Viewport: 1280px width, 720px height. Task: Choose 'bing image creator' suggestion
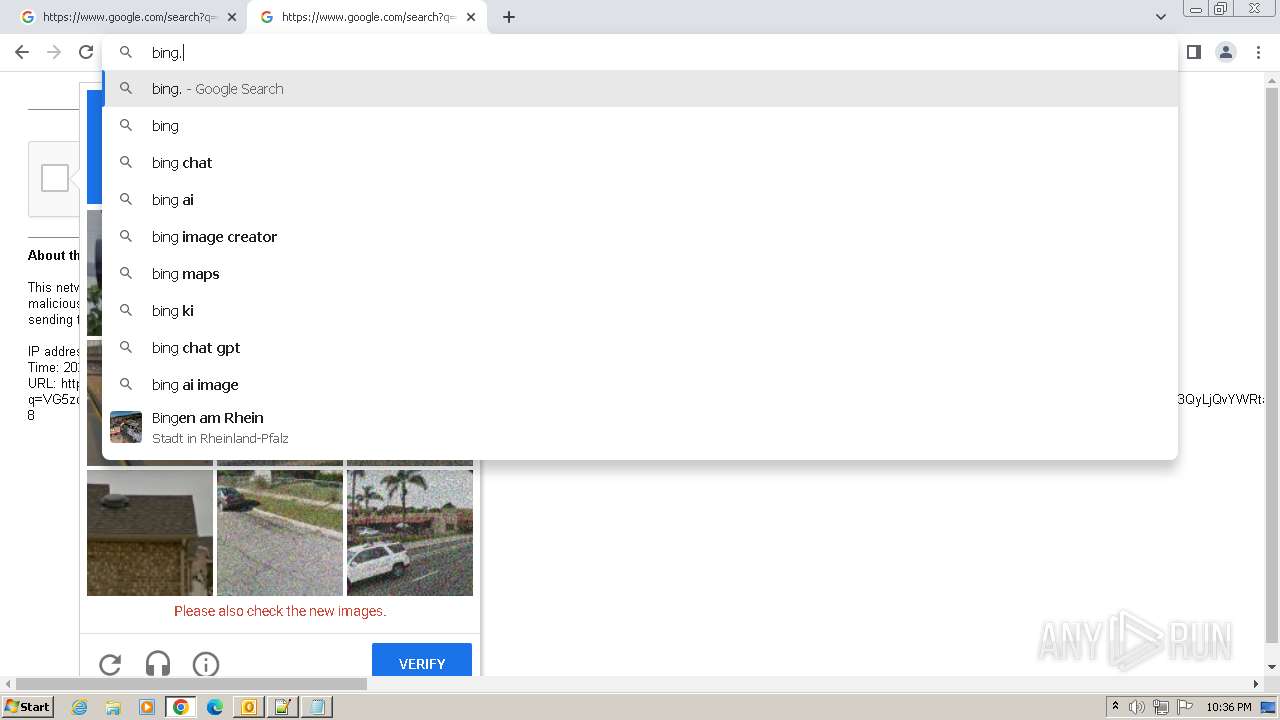click(640, 237)
